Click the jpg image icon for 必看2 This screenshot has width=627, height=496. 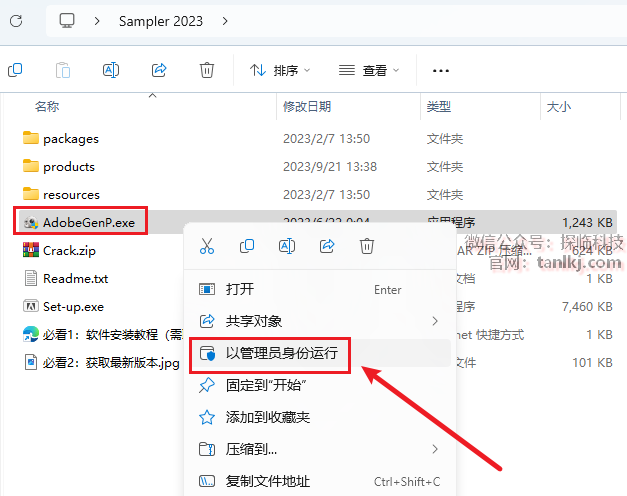pyautogui.click(x=31, y=362)
